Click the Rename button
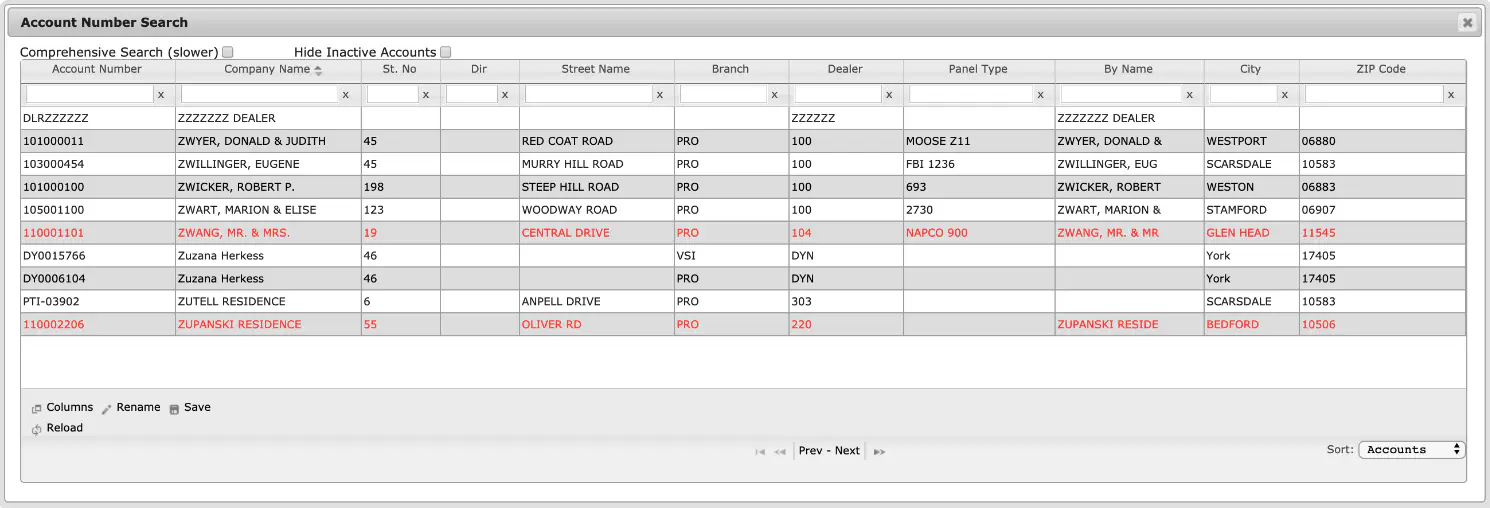The image size is (1490, 508). (131, 408)
